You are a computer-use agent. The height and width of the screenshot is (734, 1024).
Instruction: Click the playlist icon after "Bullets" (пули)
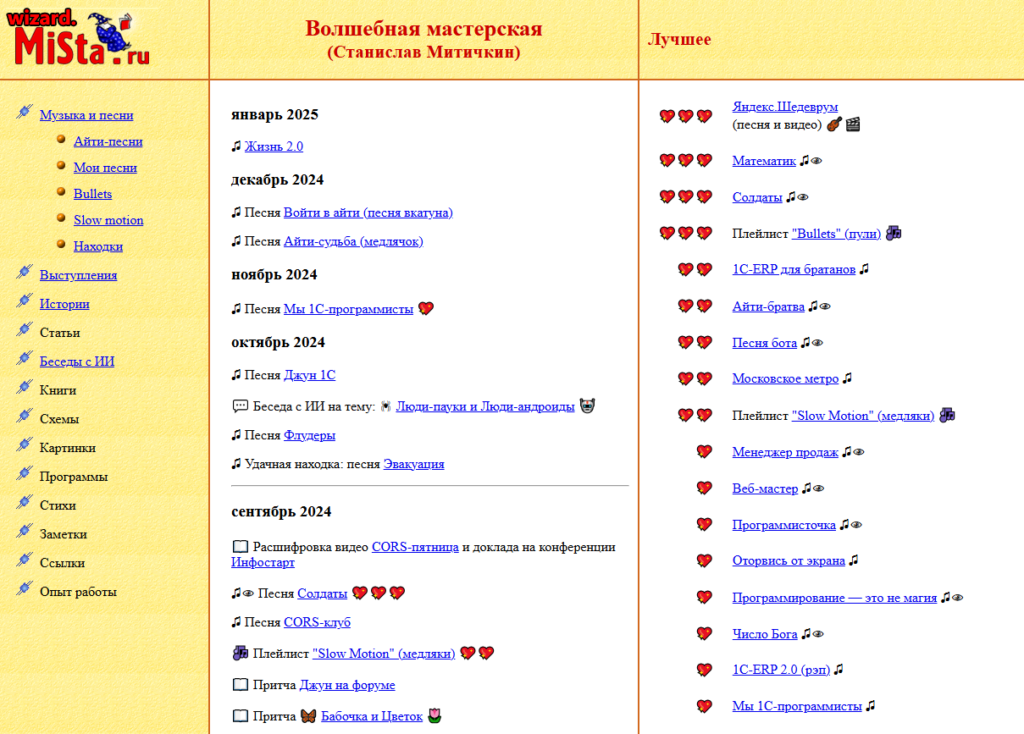893,233
